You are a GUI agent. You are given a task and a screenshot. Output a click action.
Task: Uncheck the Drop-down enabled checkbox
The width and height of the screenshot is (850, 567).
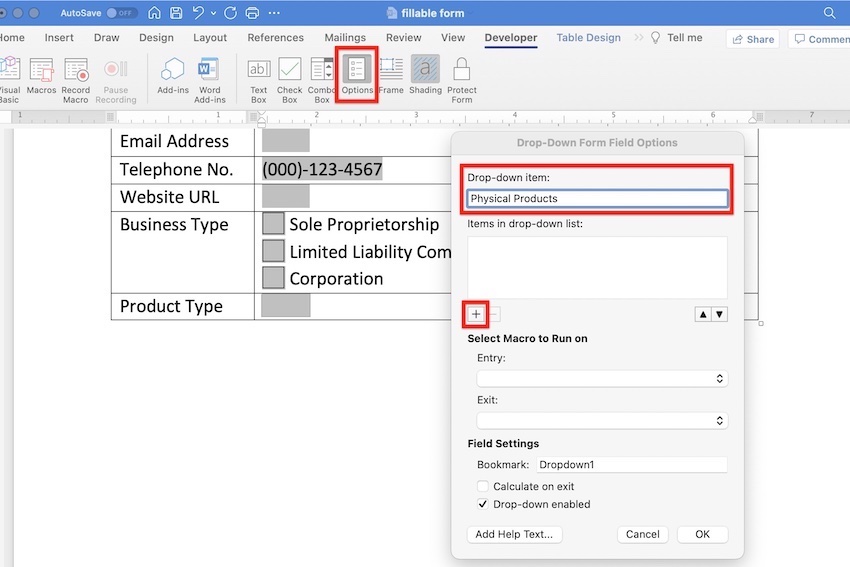[484, 505]
